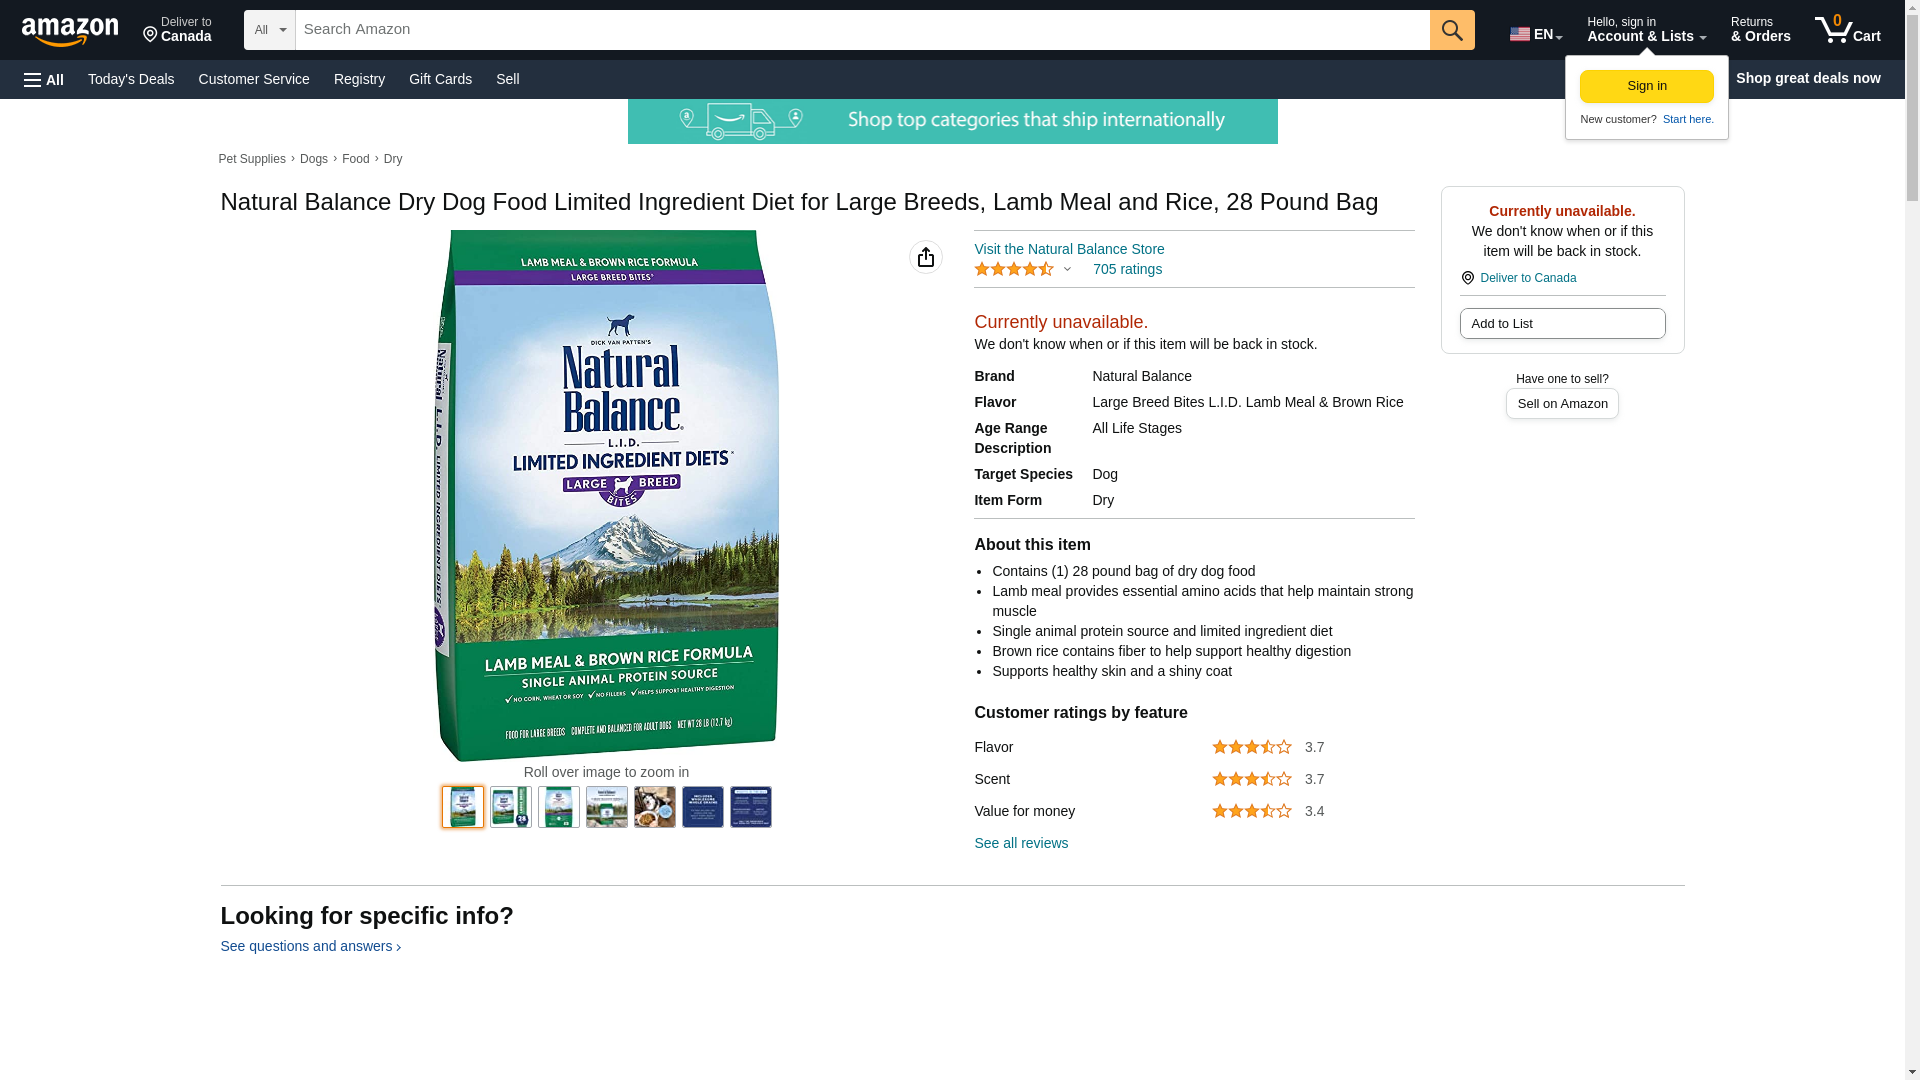Click the share icon on the product image

[x=925, y=257]
